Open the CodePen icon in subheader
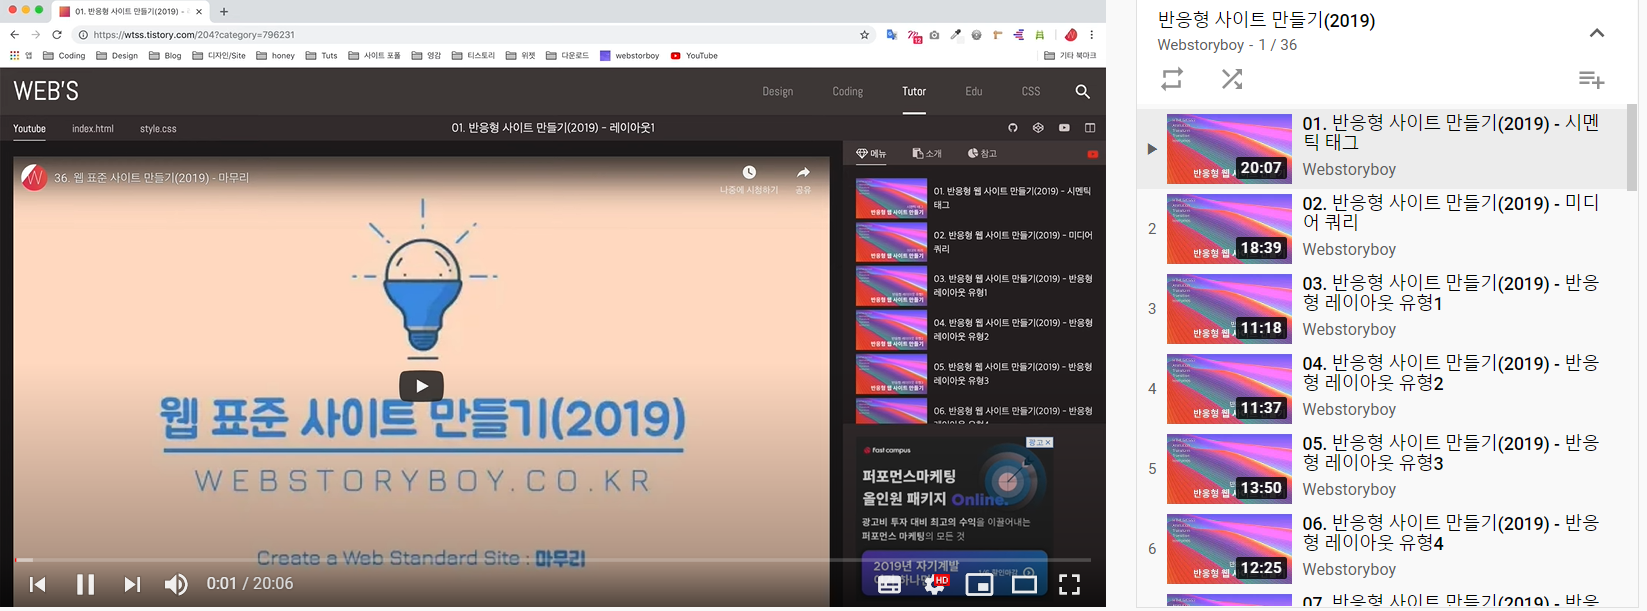 pyautogui.click(x=1038, y=128)
